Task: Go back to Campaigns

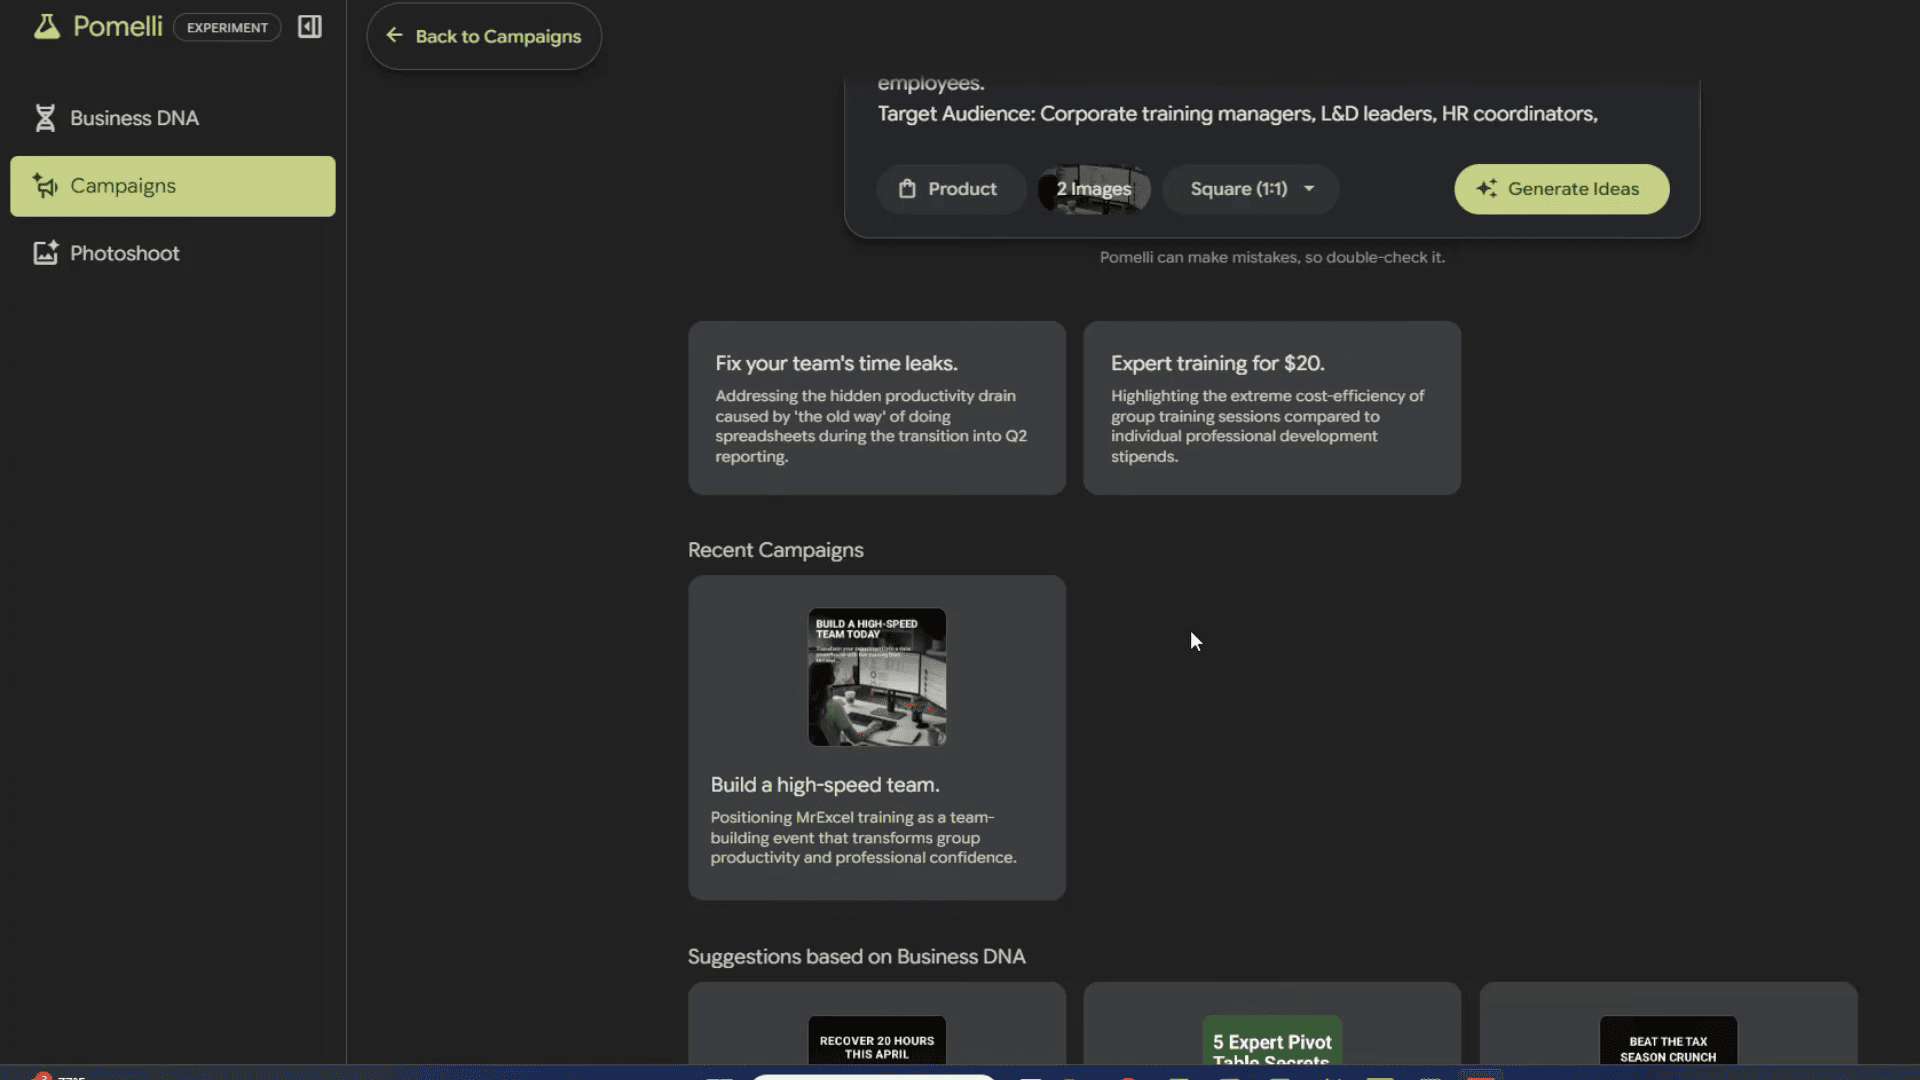Action: point(484,36)
